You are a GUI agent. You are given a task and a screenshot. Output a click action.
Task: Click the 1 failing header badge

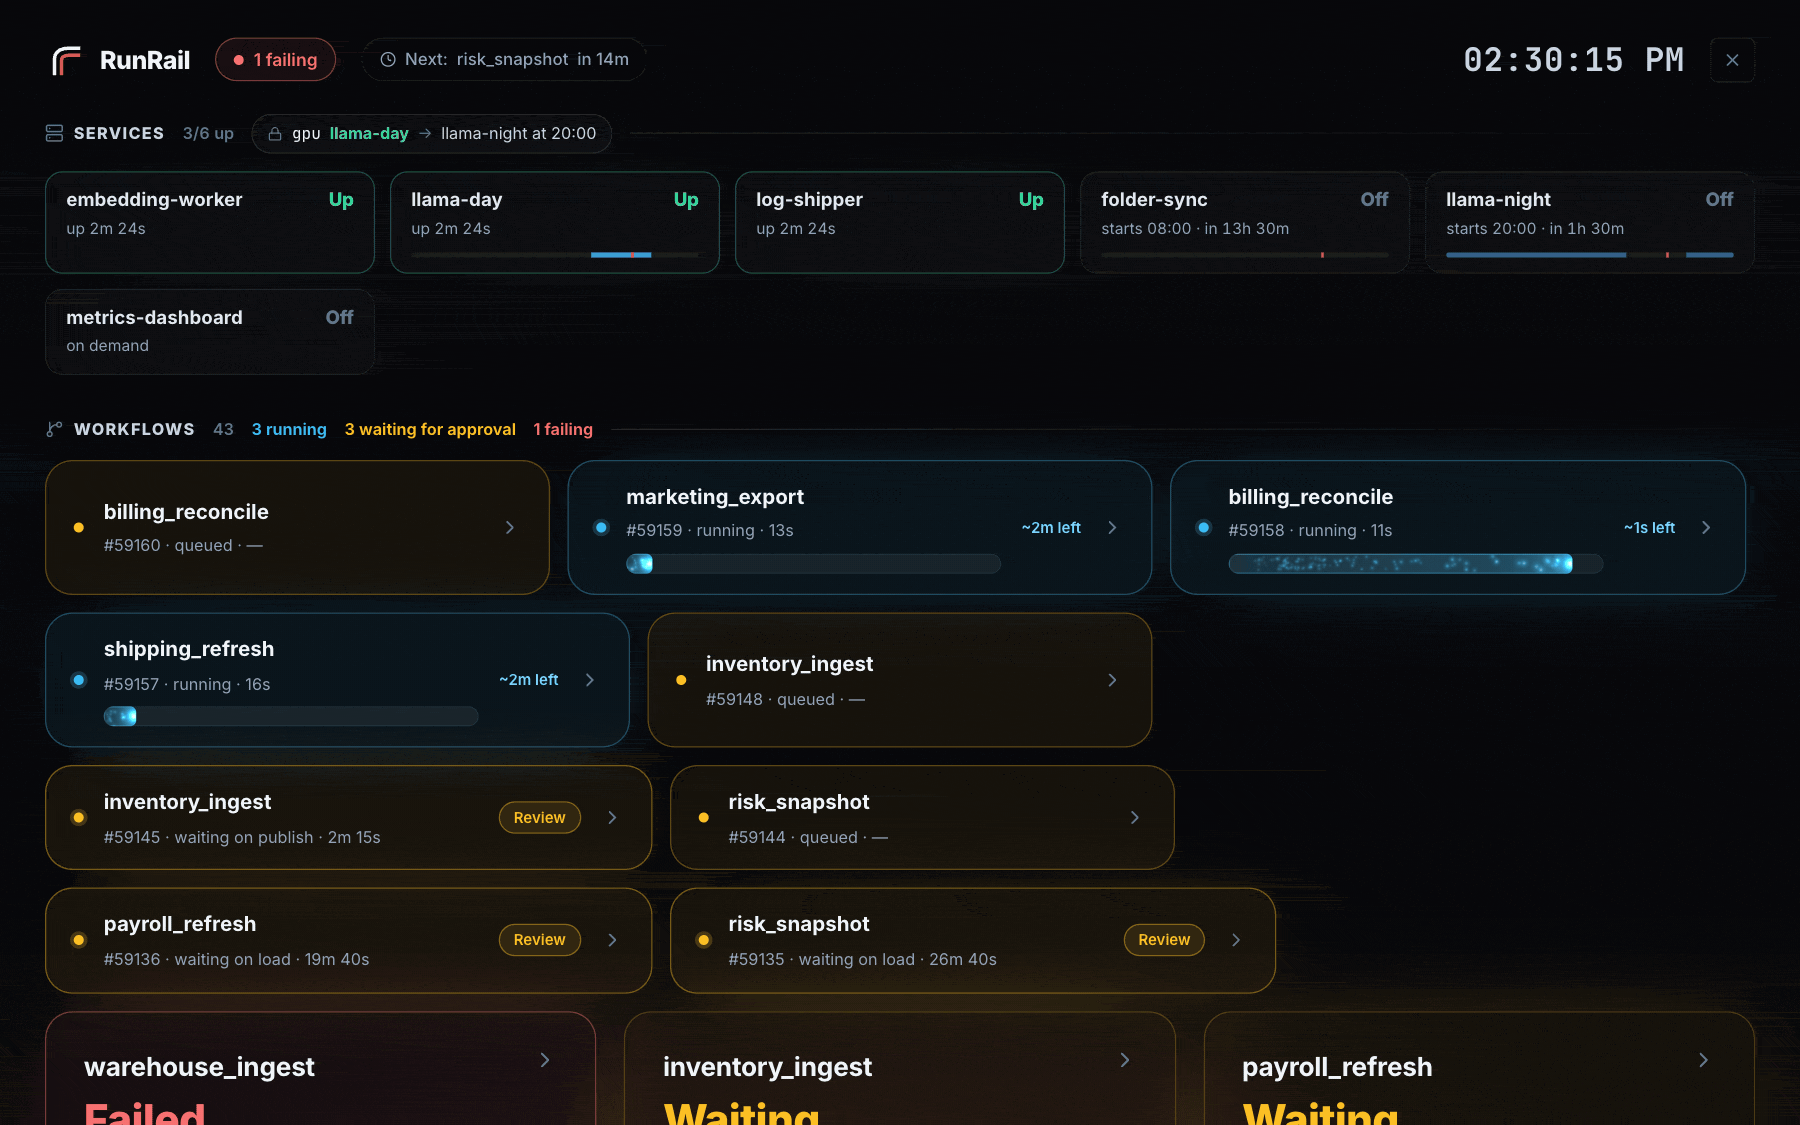(x=275, y=60)
